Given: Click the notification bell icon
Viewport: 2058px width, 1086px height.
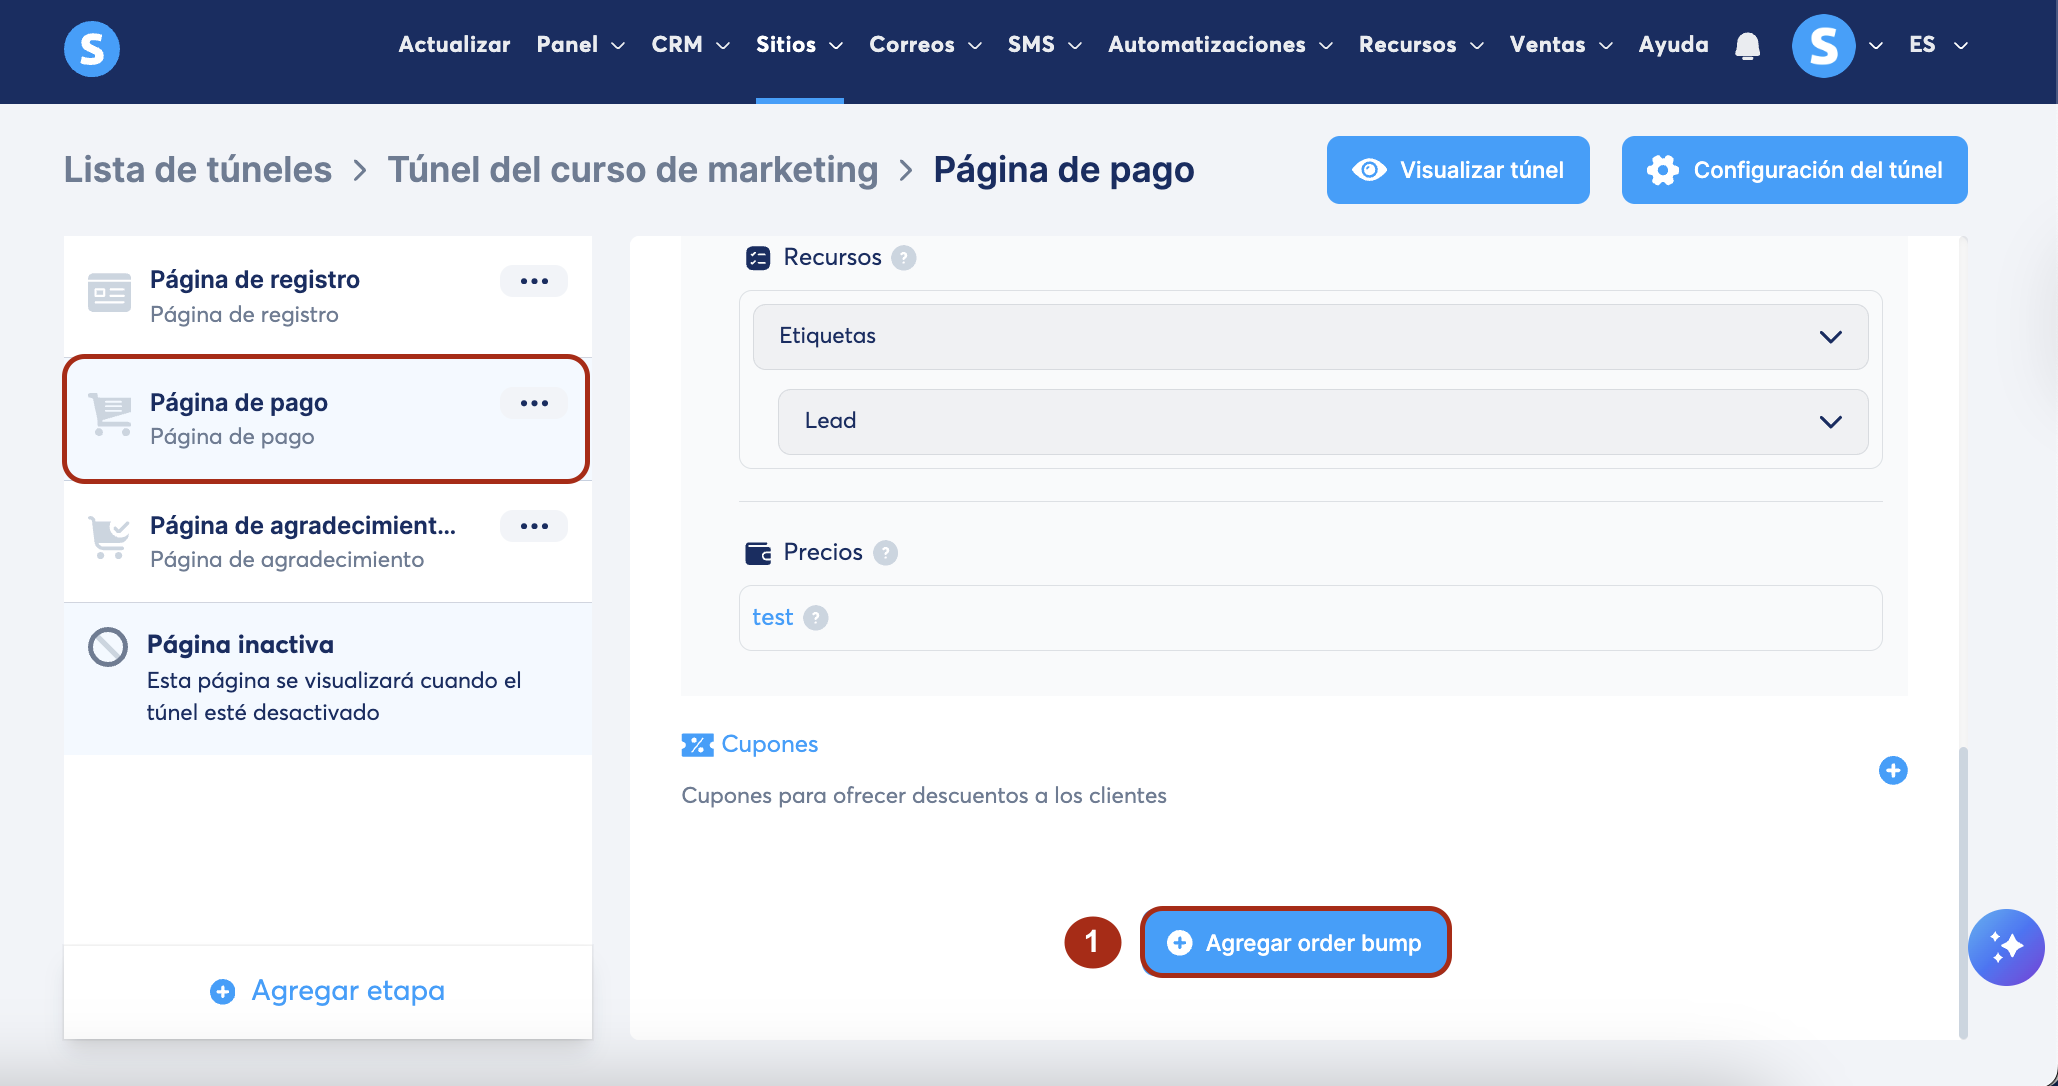Looking at the screenshot, I should point(1747,46).
